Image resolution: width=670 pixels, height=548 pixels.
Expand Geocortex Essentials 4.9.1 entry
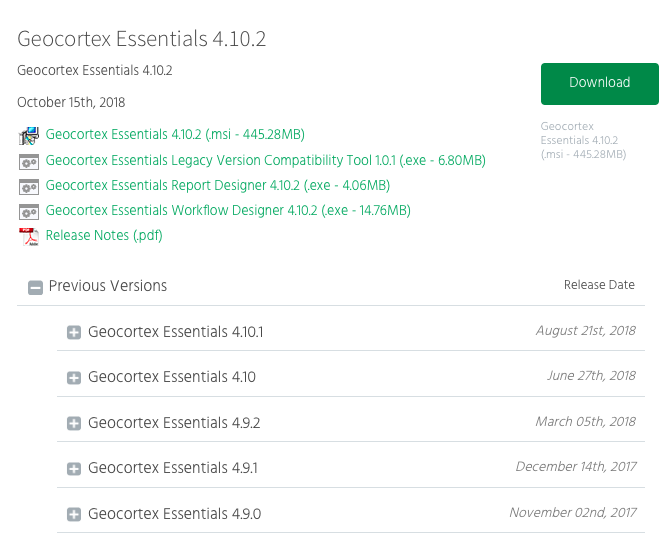74,468
